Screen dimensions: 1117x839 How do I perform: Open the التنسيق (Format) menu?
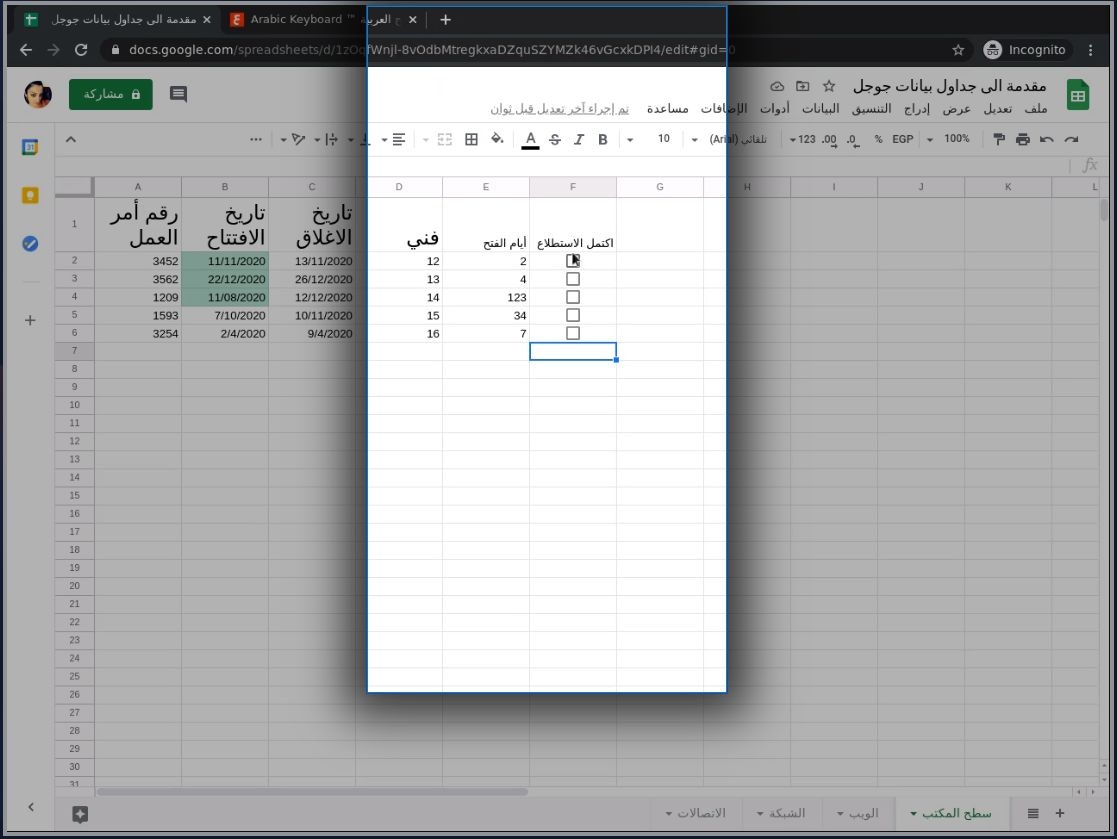point(871,108)
